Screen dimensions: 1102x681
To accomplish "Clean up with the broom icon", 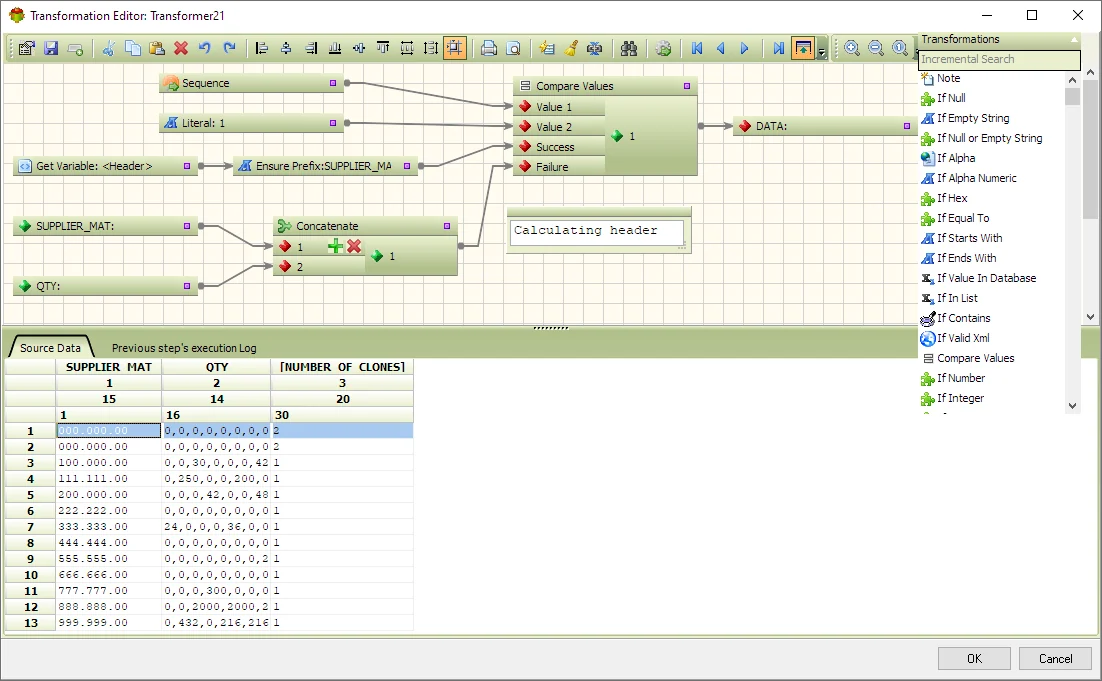I will click(571, 48).
